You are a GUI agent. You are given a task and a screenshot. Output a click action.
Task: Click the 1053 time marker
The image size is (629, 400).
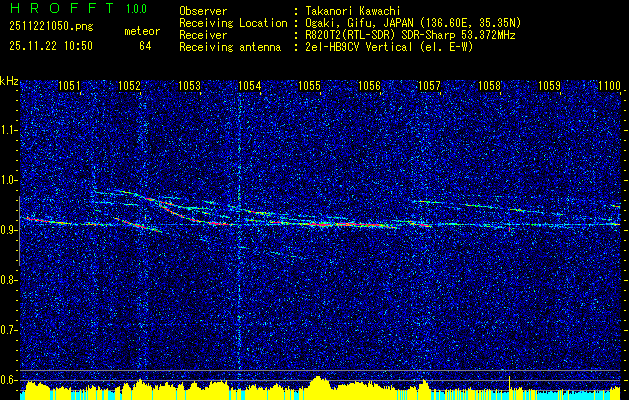click(x=189, y=85)
